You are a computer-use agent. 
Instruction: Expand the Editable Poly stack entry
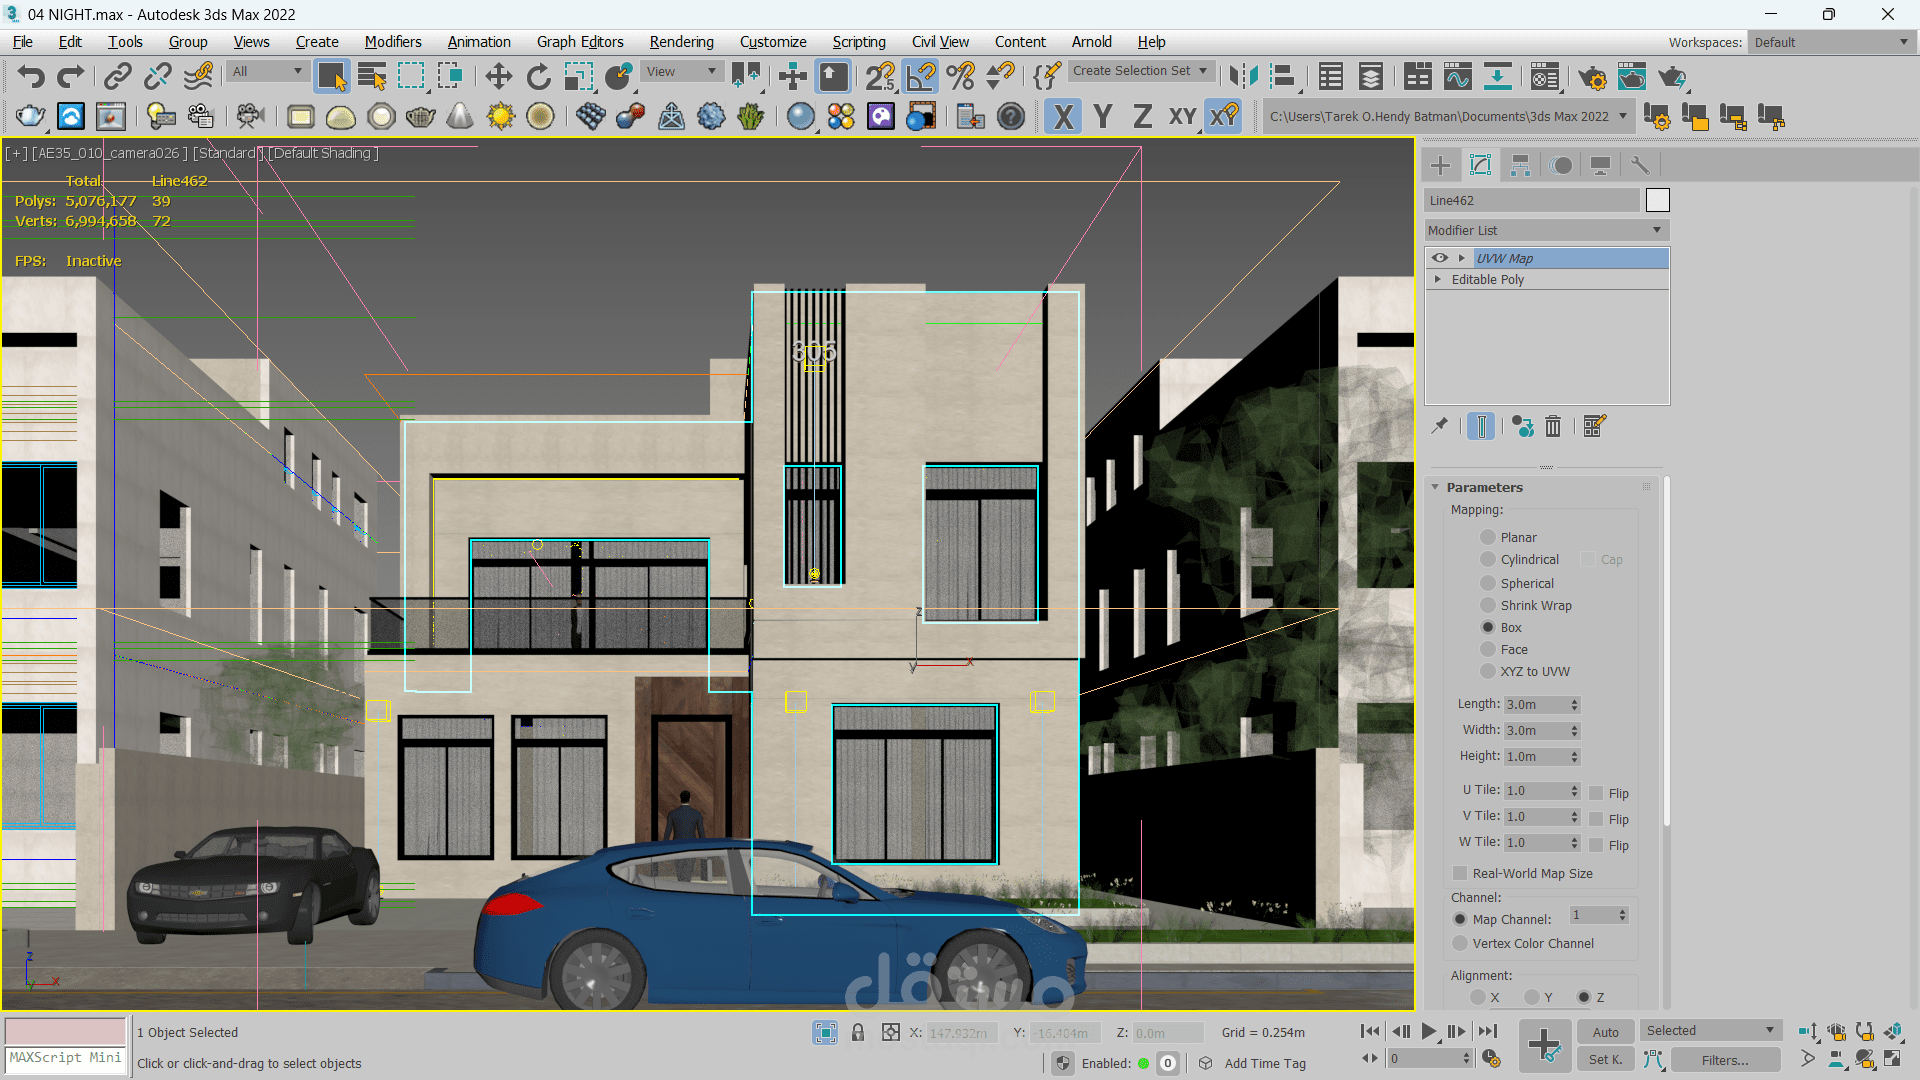tap(1438, 279)
